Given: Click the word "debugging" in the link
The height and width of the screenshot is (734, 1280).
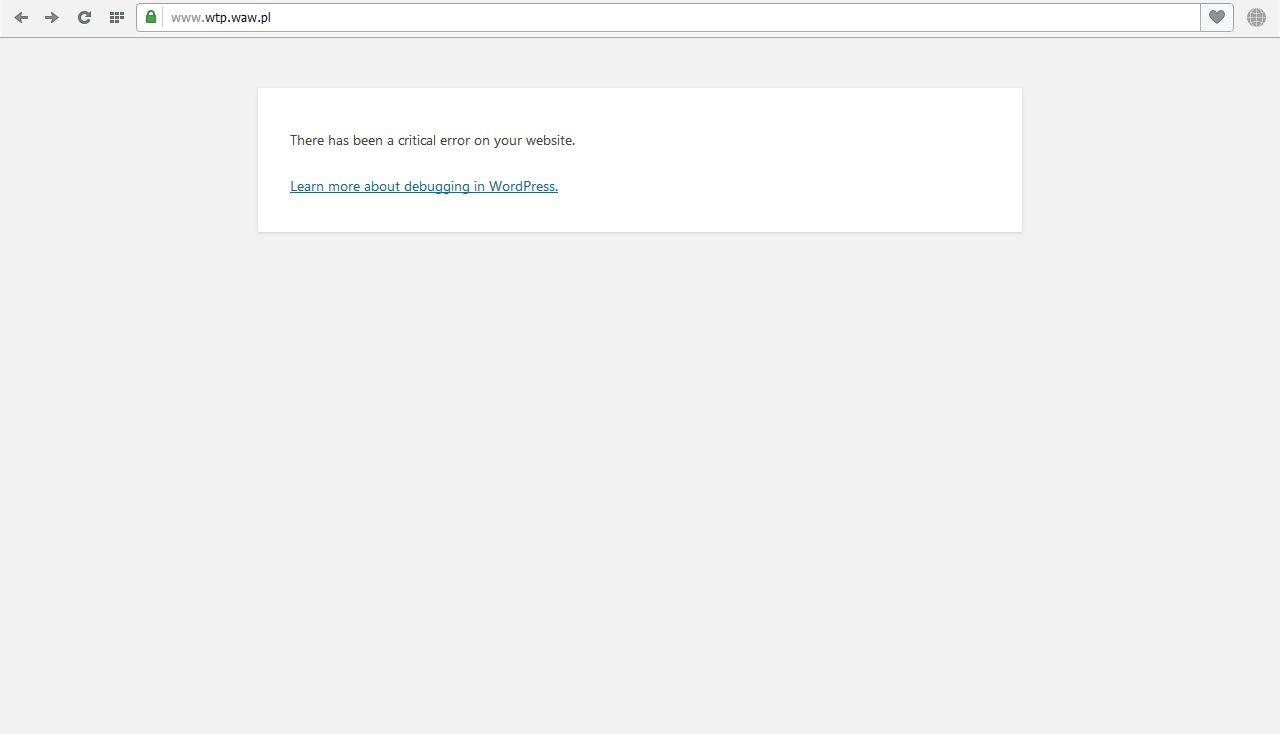Looking at the screenshot, I should point(436,186).
